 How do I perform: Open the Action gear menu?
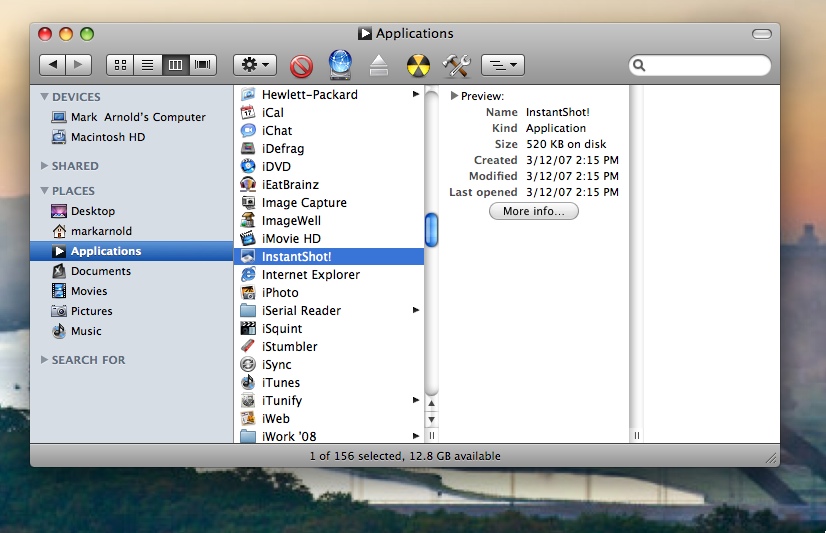click(255, 65)
